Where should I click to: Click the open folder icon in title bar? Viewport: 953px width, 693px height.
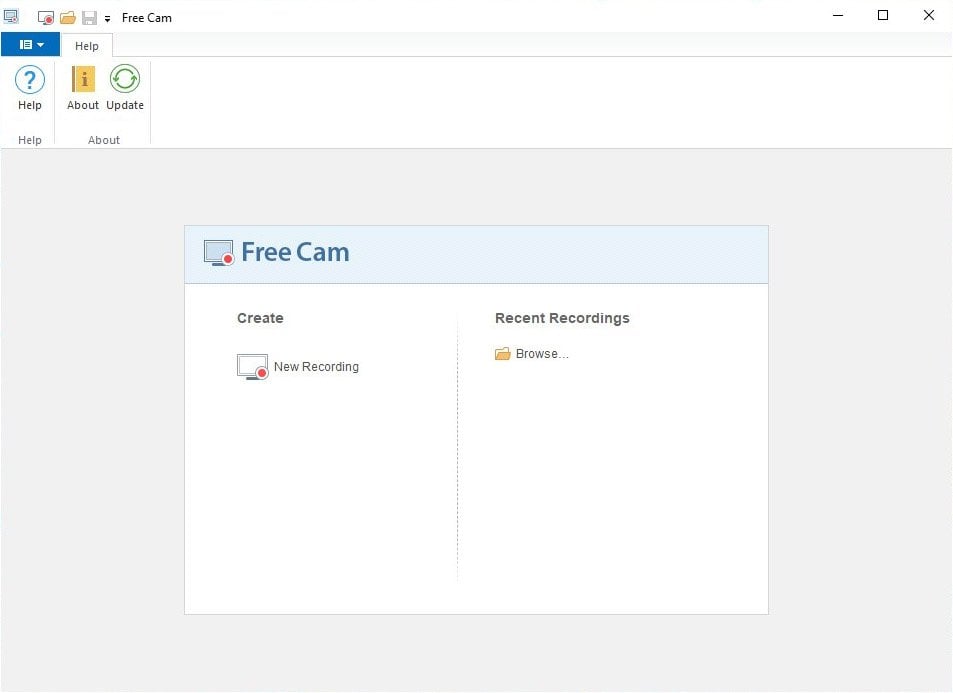click(x=68, y=18)
